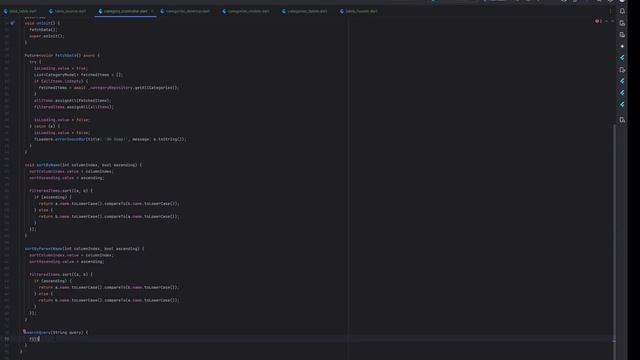Click the 'searchQuery(String query) {' line

click(x=57, y=332)
